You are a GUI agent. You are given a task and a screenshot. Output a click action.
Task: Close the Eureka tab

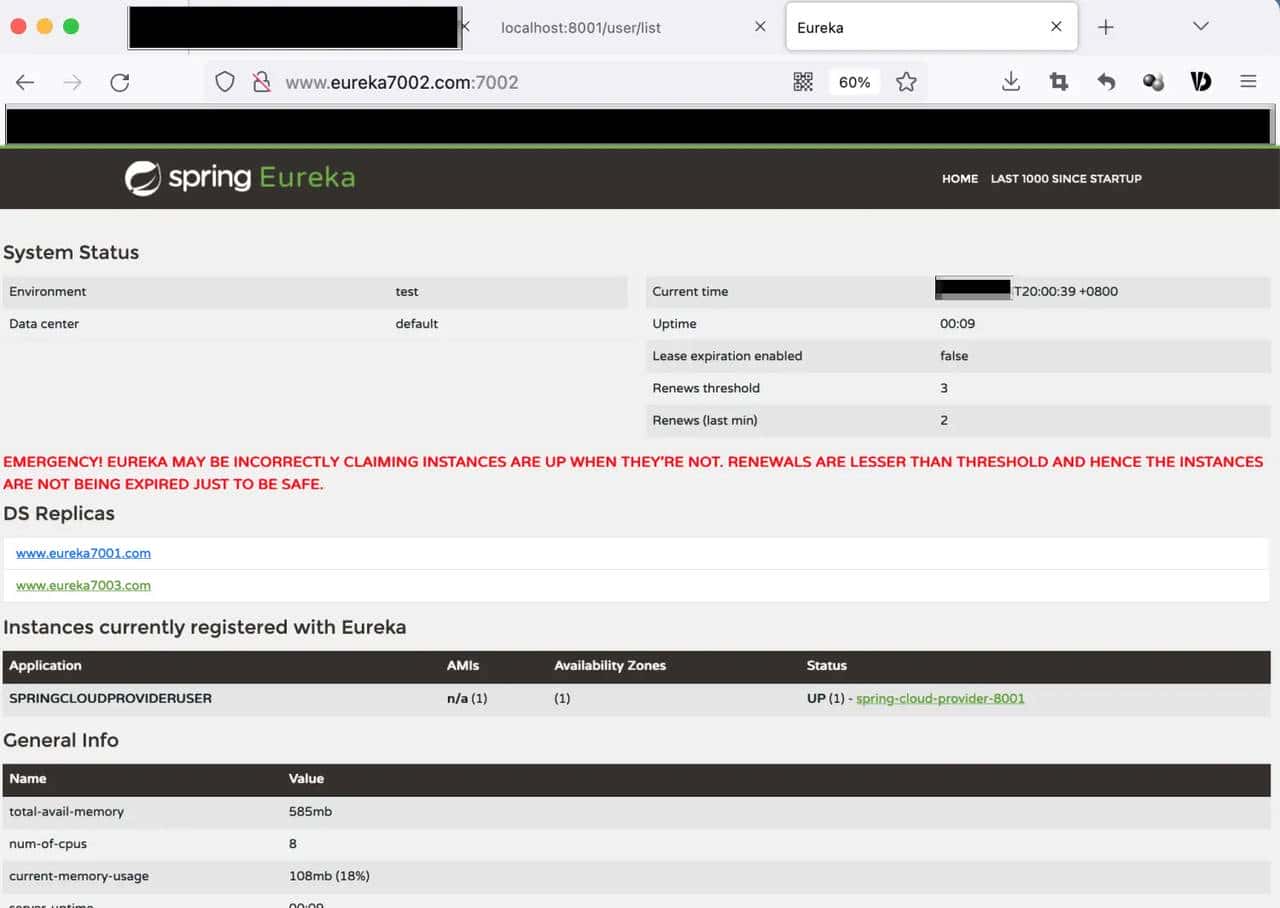pos(1056,27)
